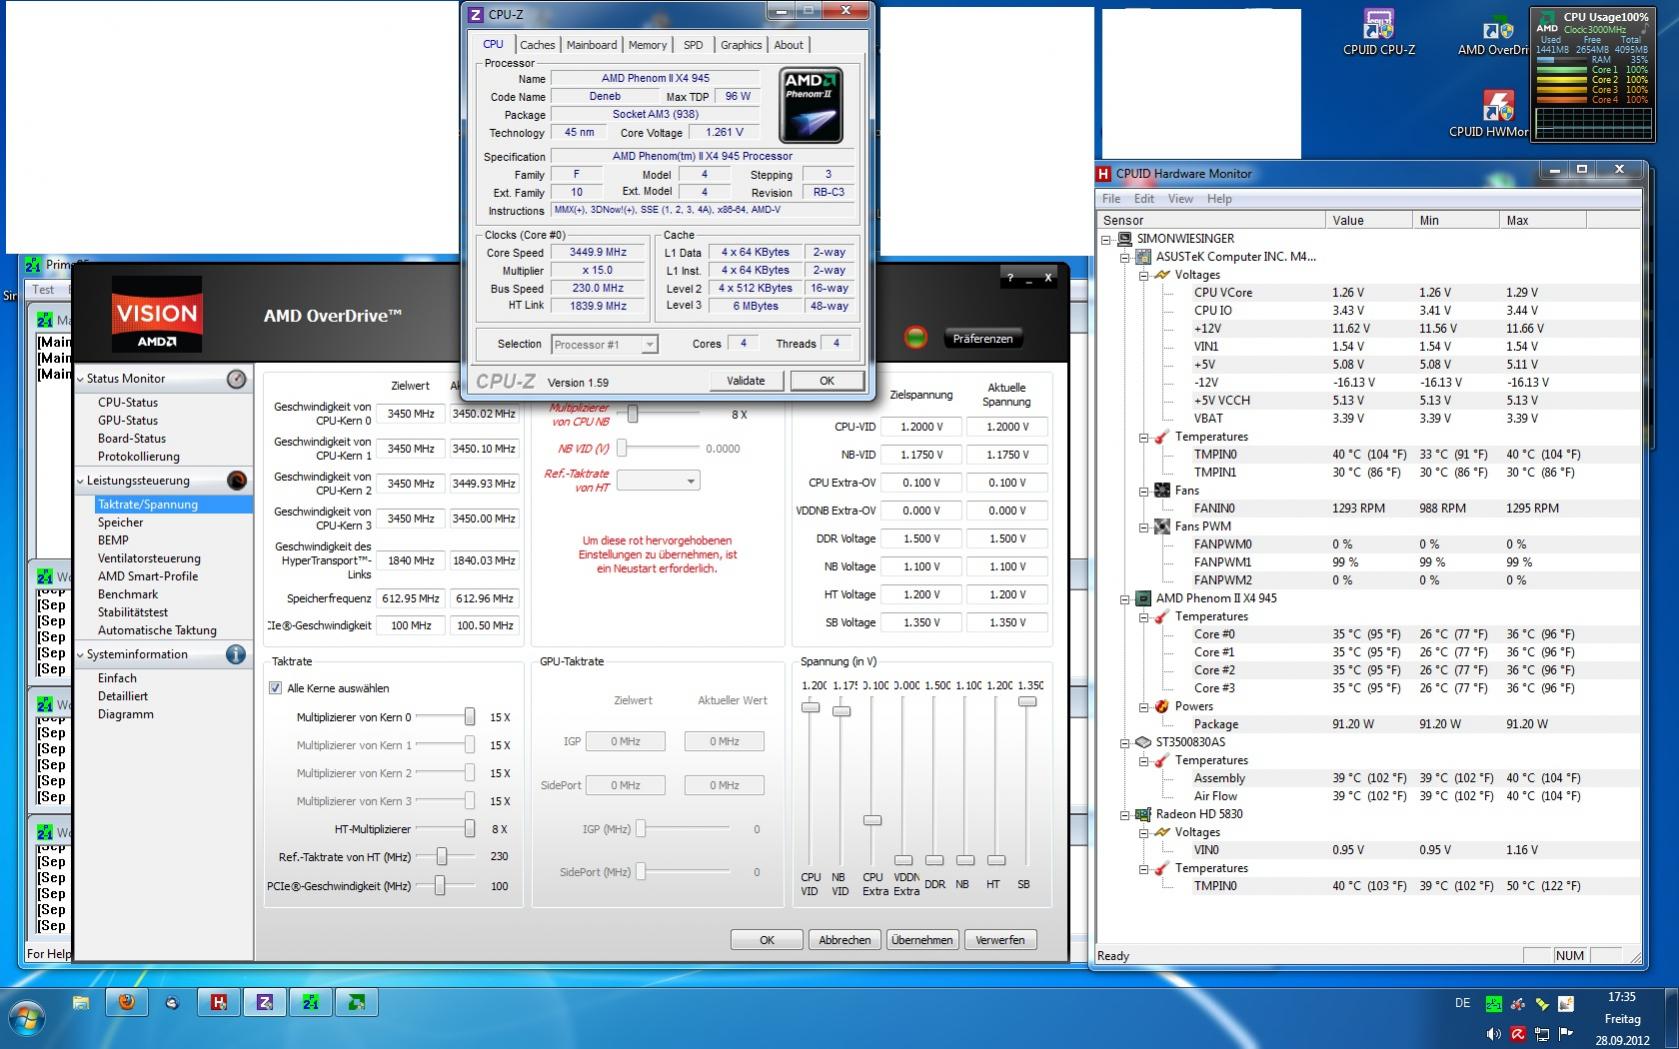The height and width of the screenshot is (1049, 1679).
Task: Open the Windows Start menu
Action: (27, 1020)
